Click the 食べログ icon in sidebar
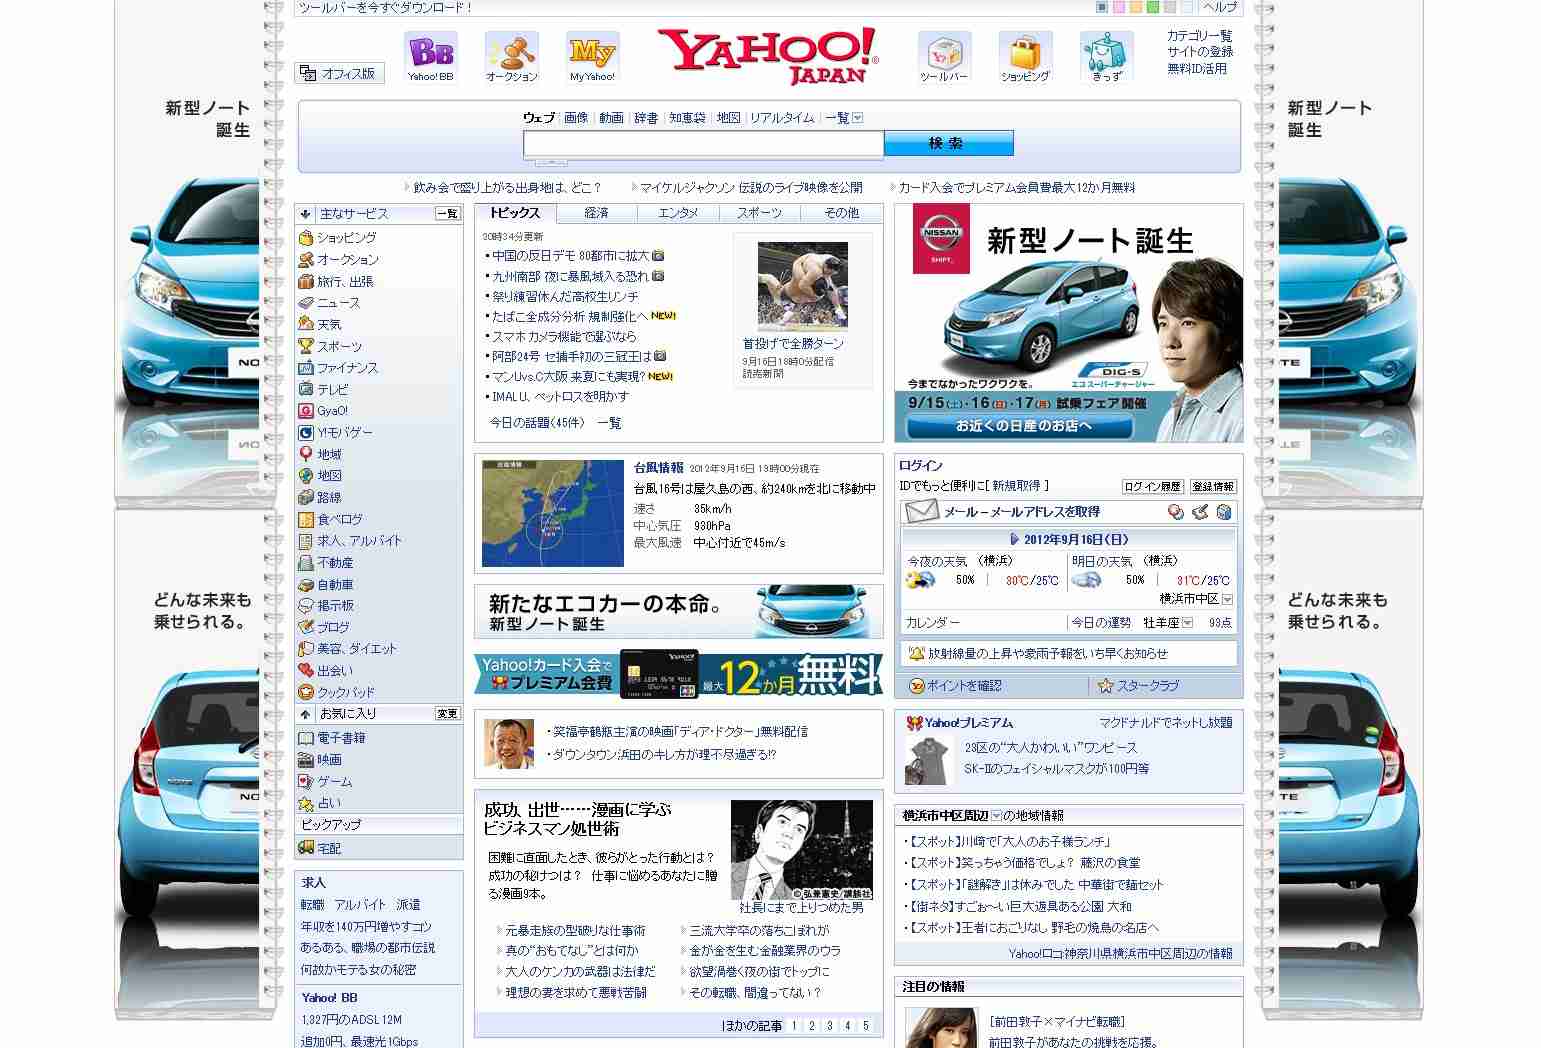The width and height of the screenshot is (1541, 1048). pyautogui.click(x=306, y=519)
